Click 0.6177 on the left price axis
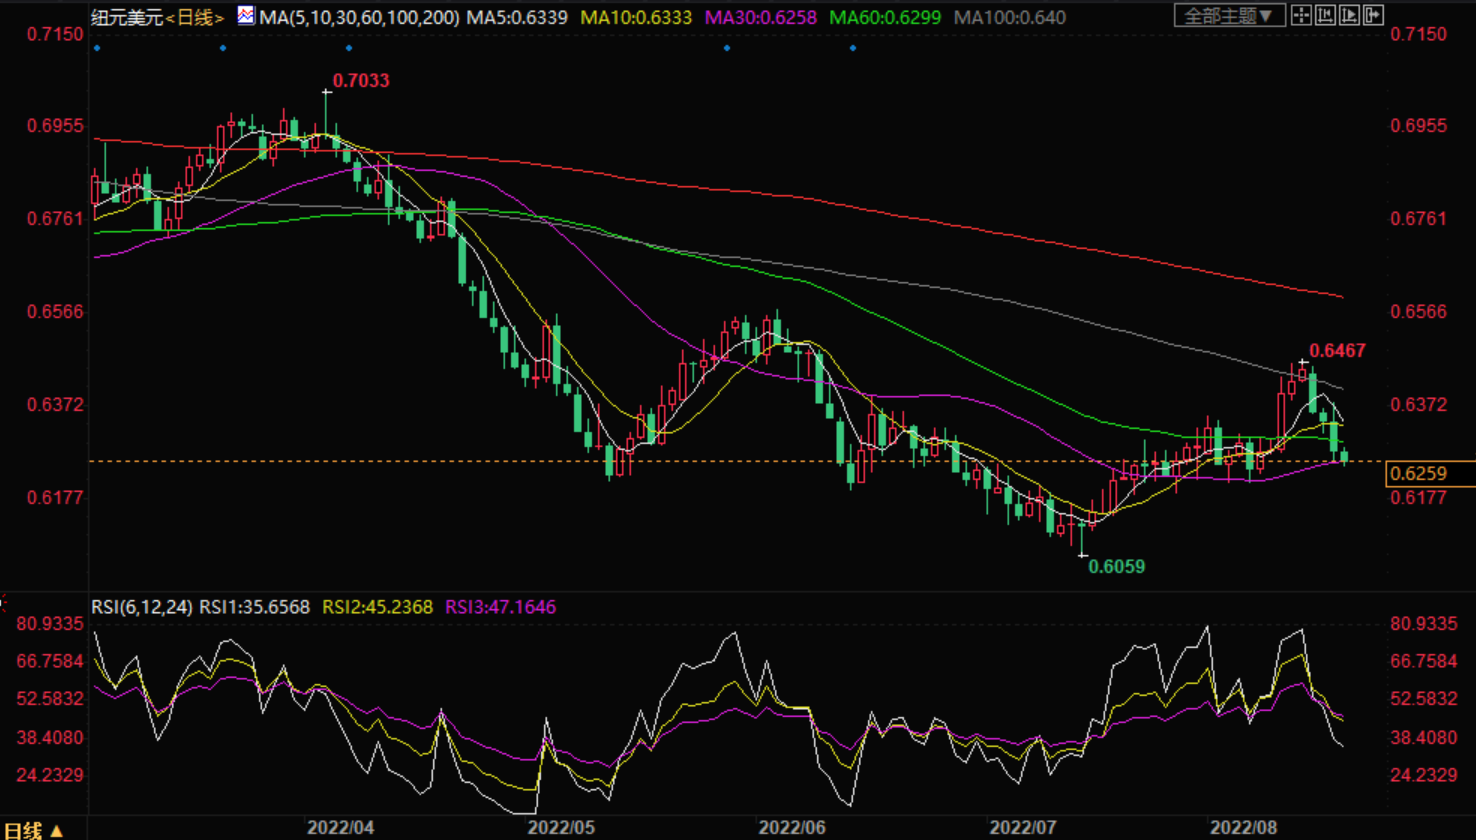This screenshot has width=1476, height=840. 55,497
